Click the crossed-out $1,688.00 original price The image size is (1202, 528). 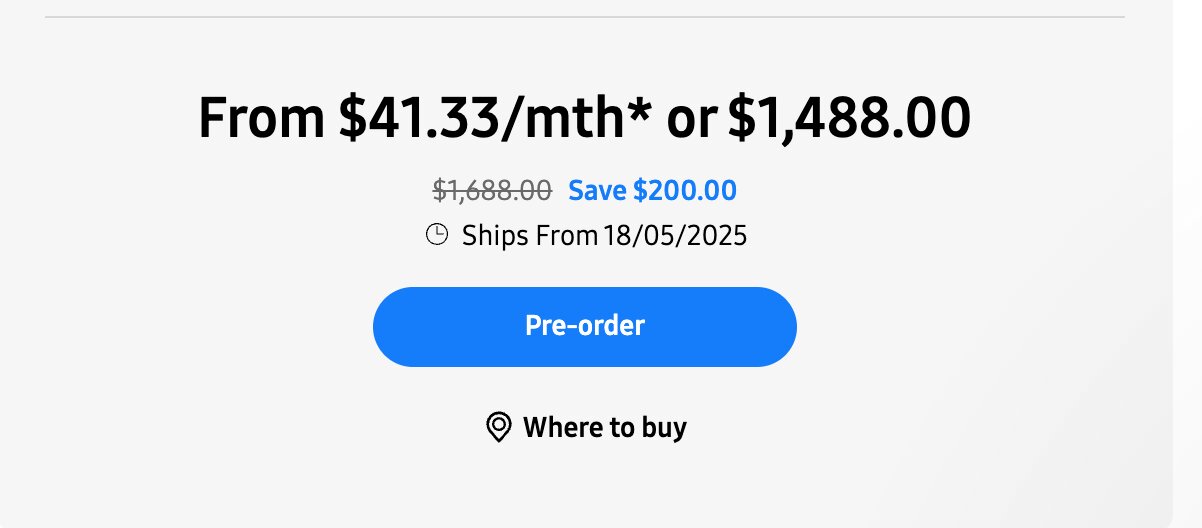click(492, 190)
